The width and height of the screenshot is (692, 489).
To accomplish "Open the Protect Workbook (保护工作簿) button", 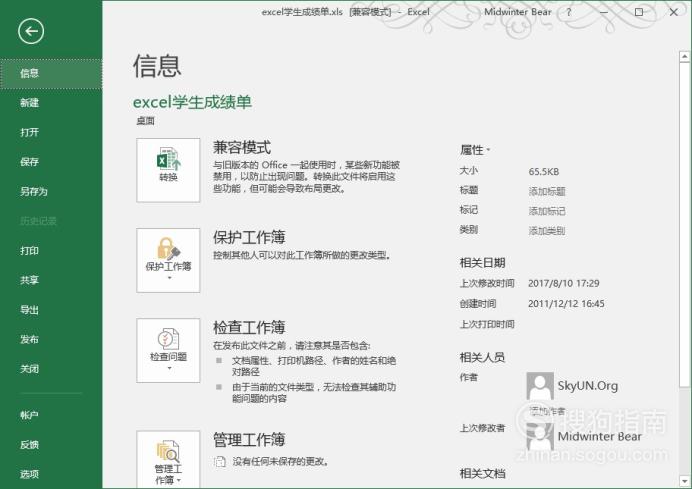I will (x=168, y=260).
